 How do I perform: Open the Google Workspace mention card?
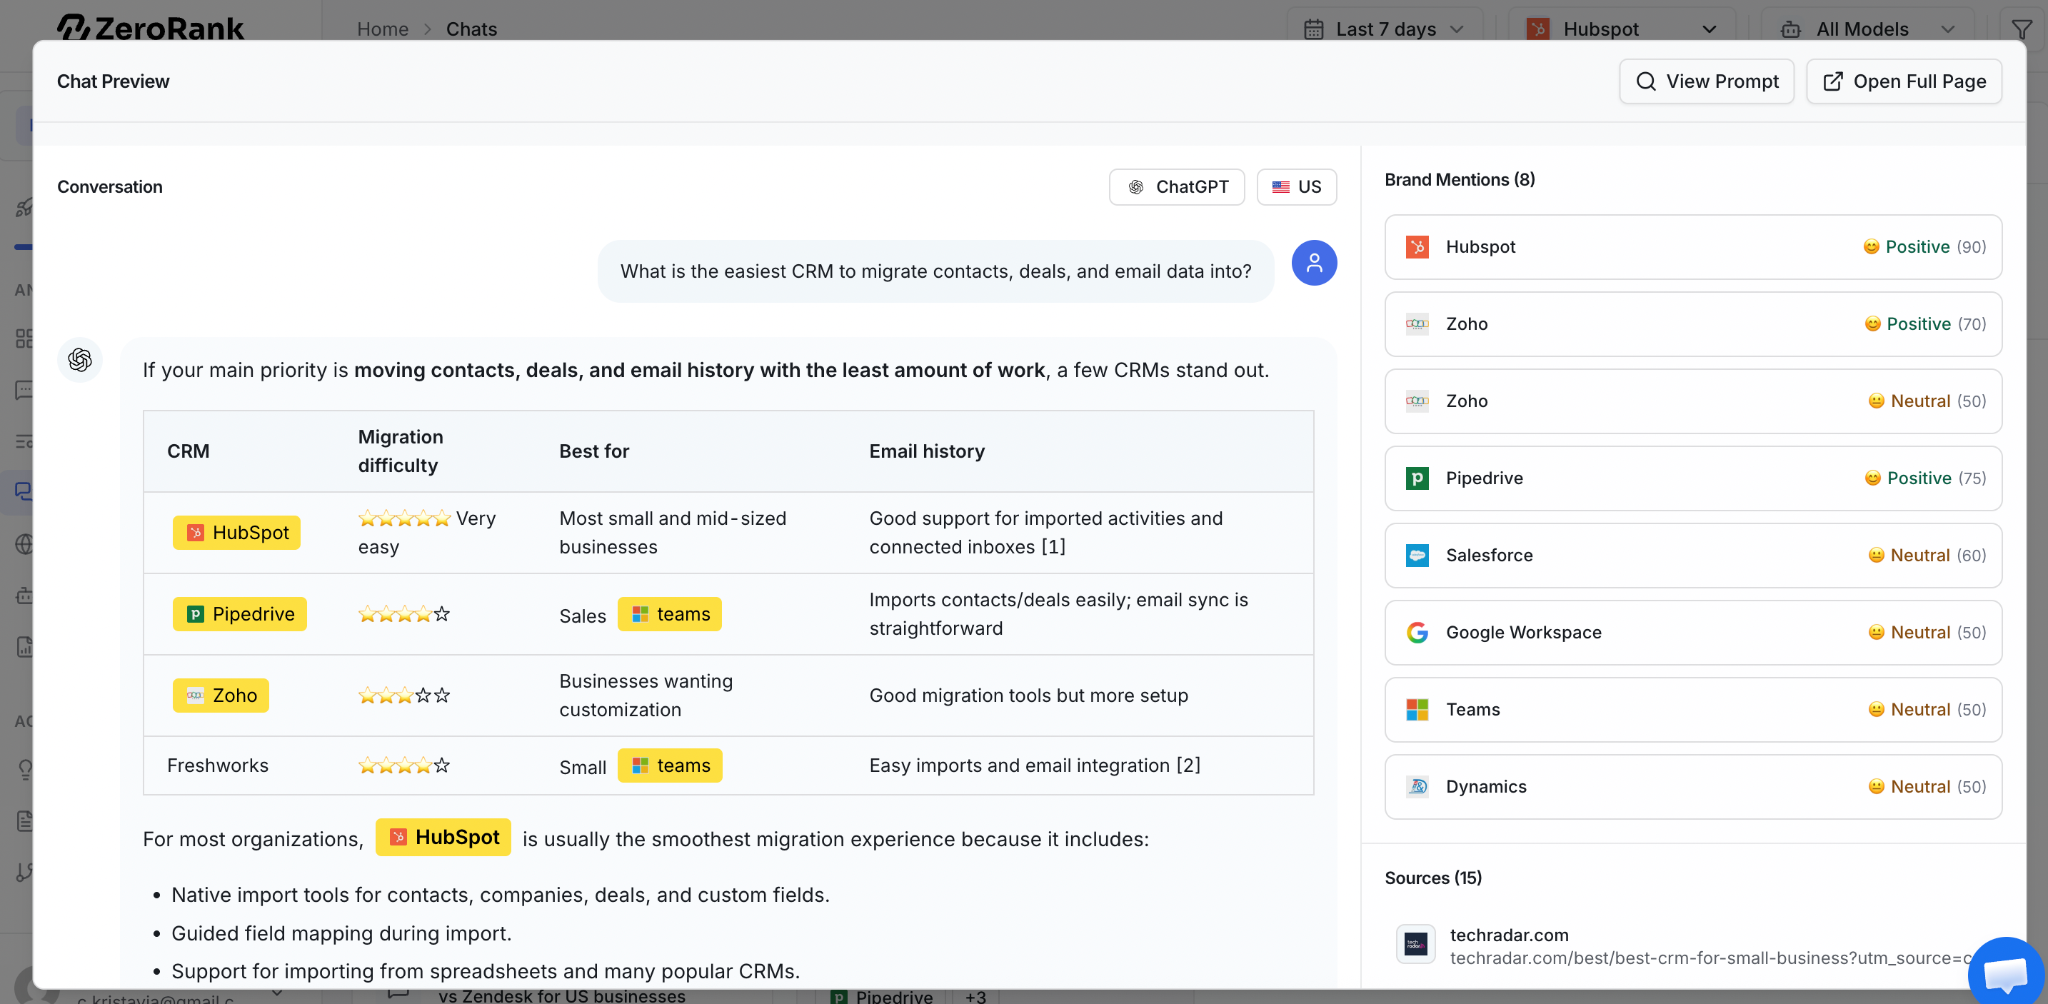tap(1693, 632)
